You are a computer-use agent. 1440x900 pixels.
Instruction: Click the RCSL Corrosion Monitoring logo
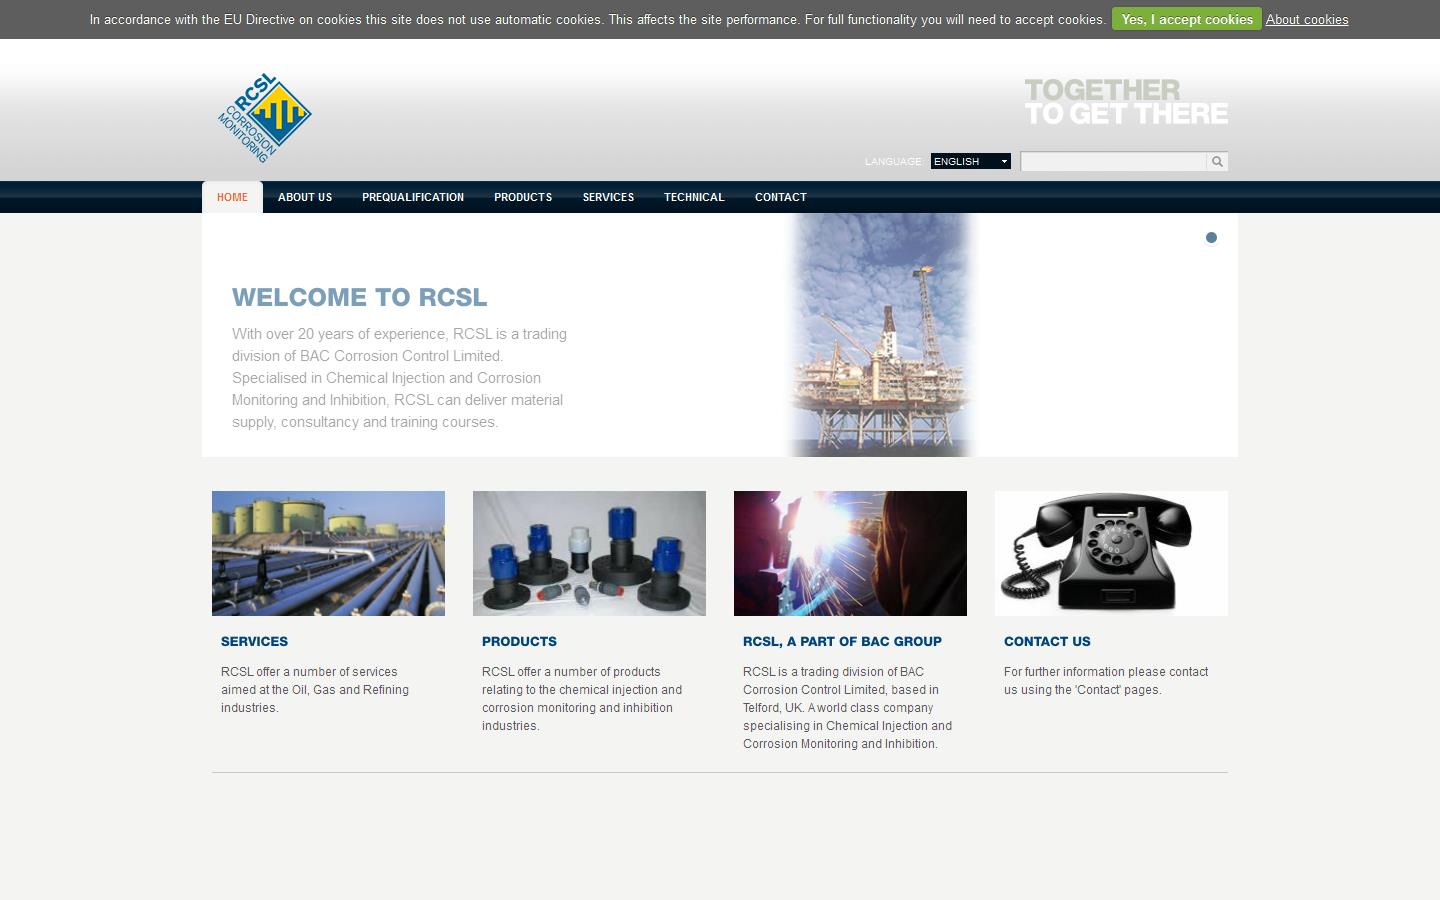coord(265,118)
